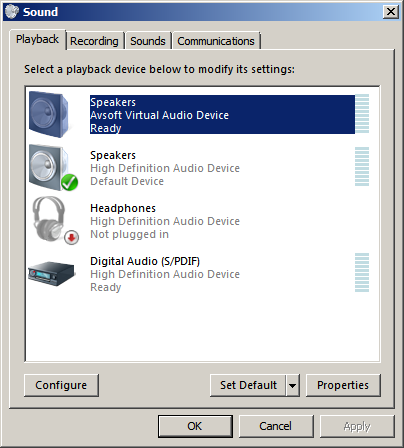Click the green checkmark badge on default Speakers

(69, 182)
